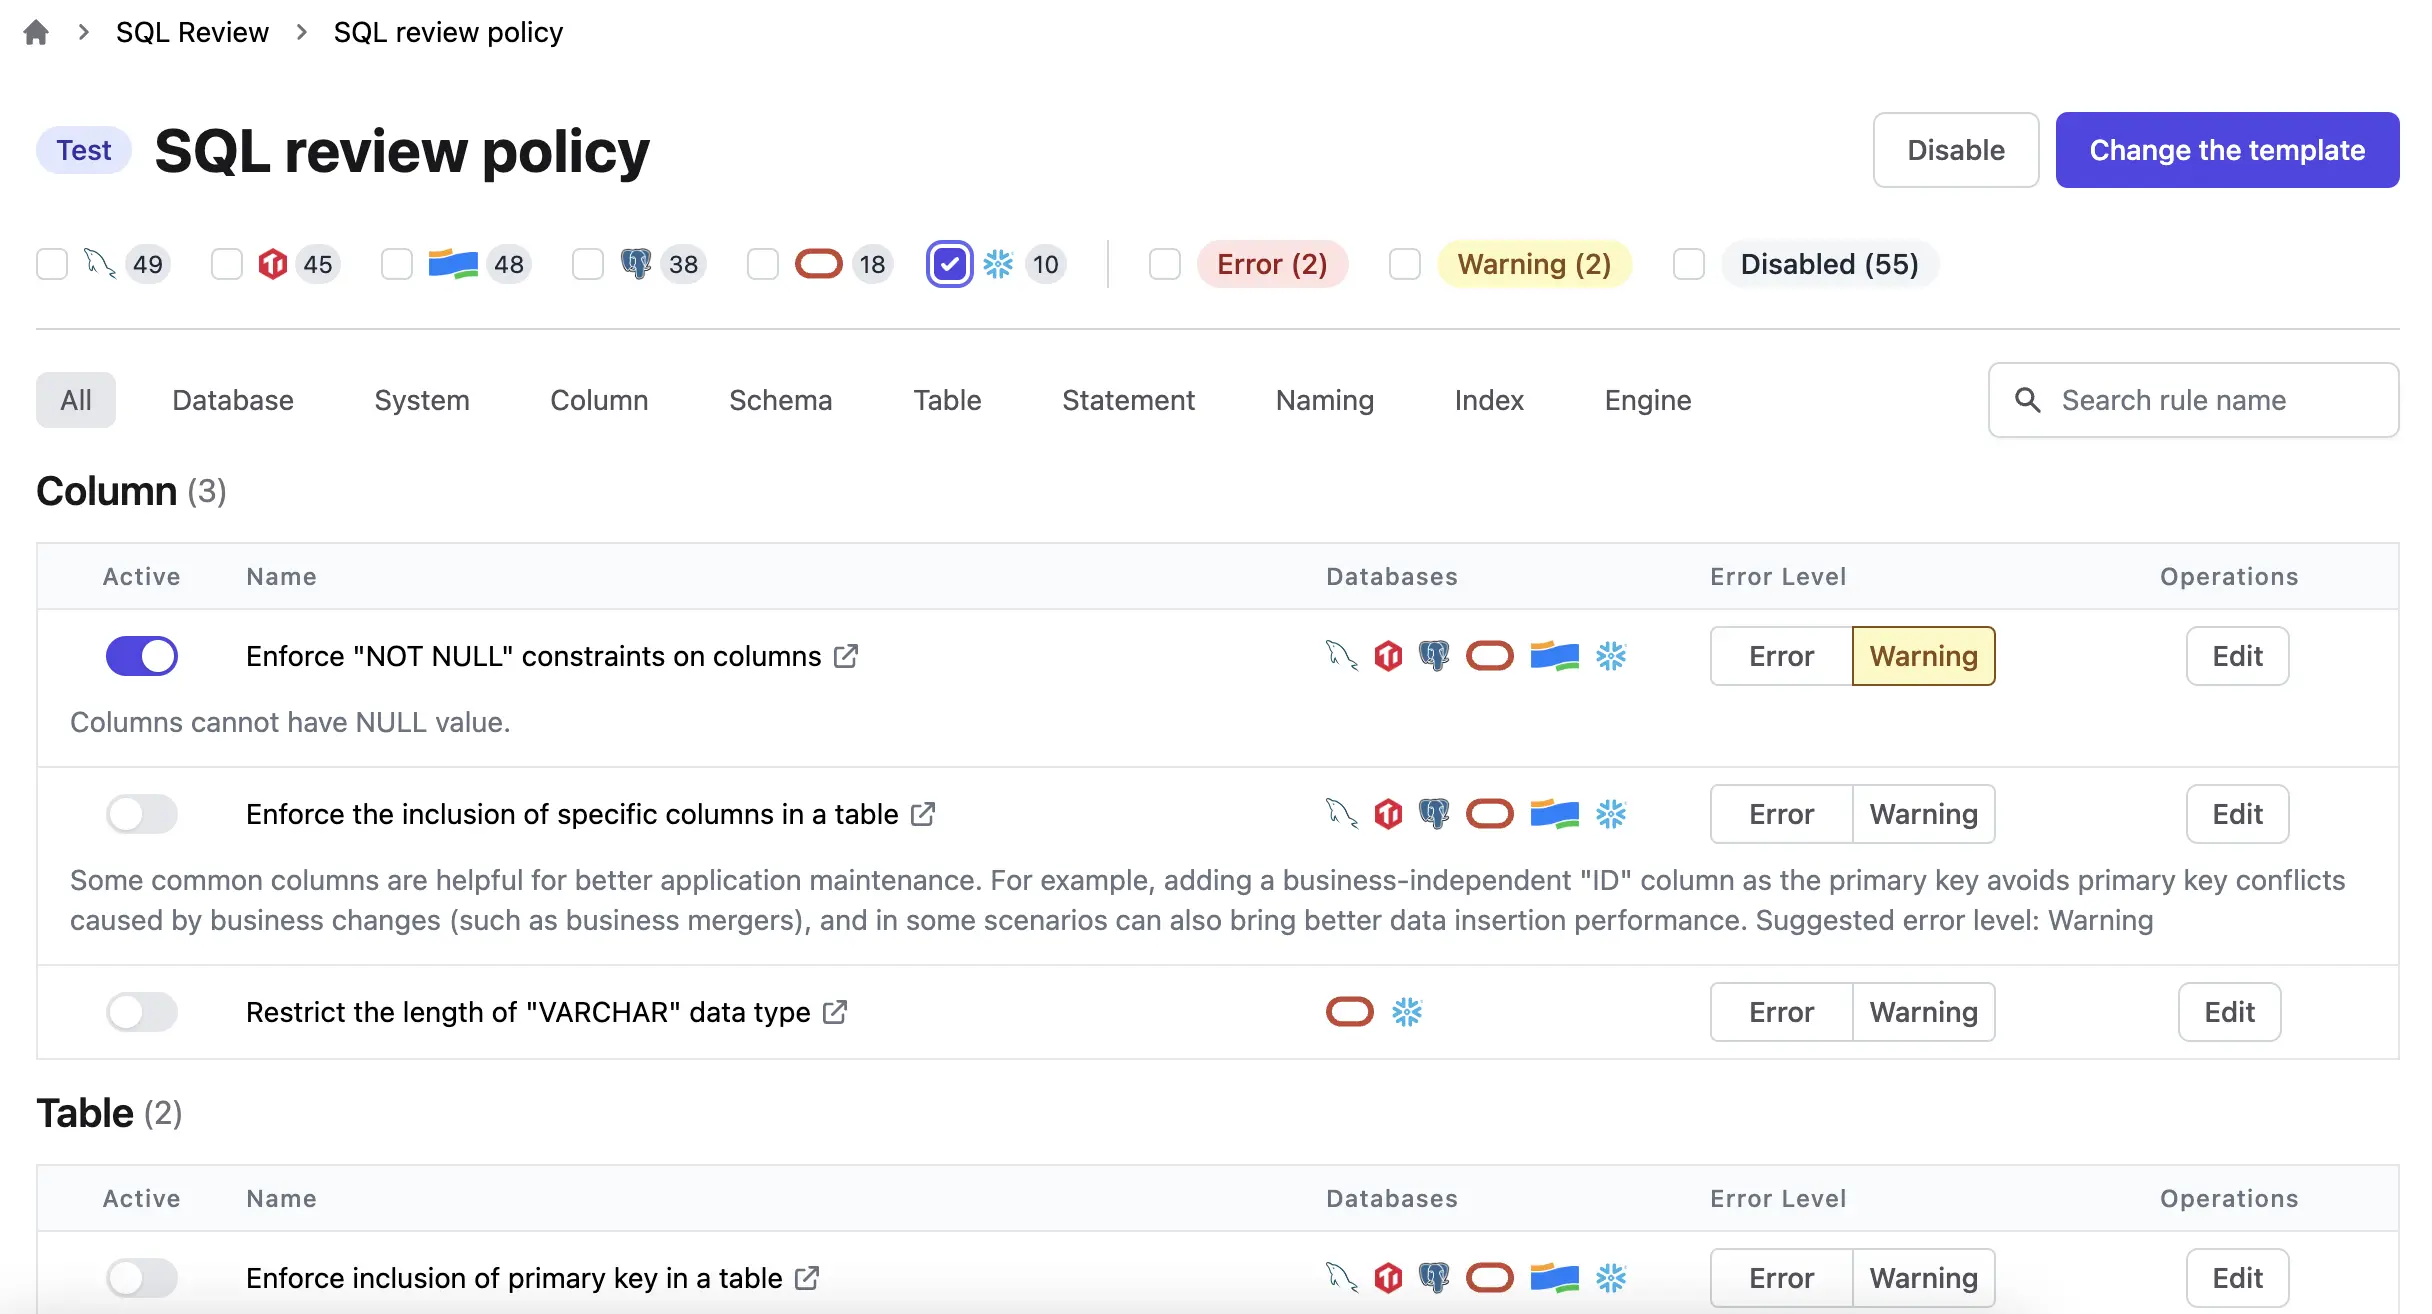2432x1314 pixels.
Task: Open the NOT NULL rule external link icon
Action: [x=846, y=656]
